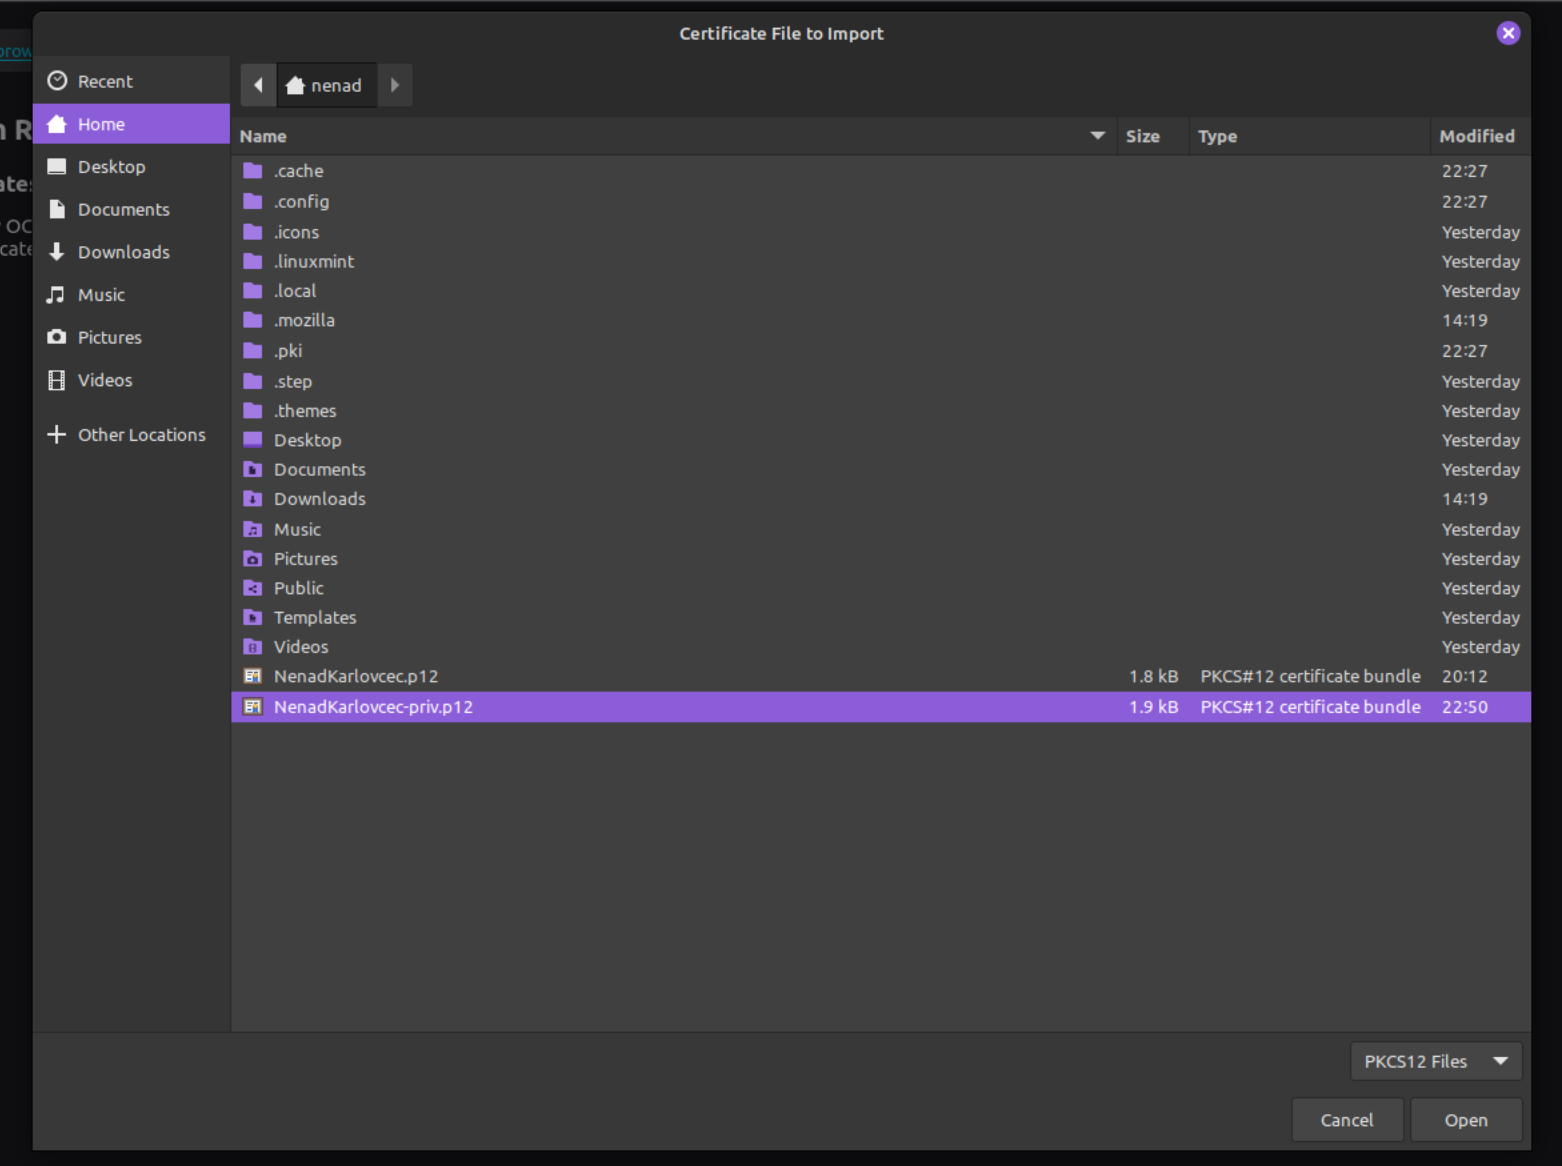Select Home in the sidebar
This screenshot has height=1166, width=1562.
131,124
